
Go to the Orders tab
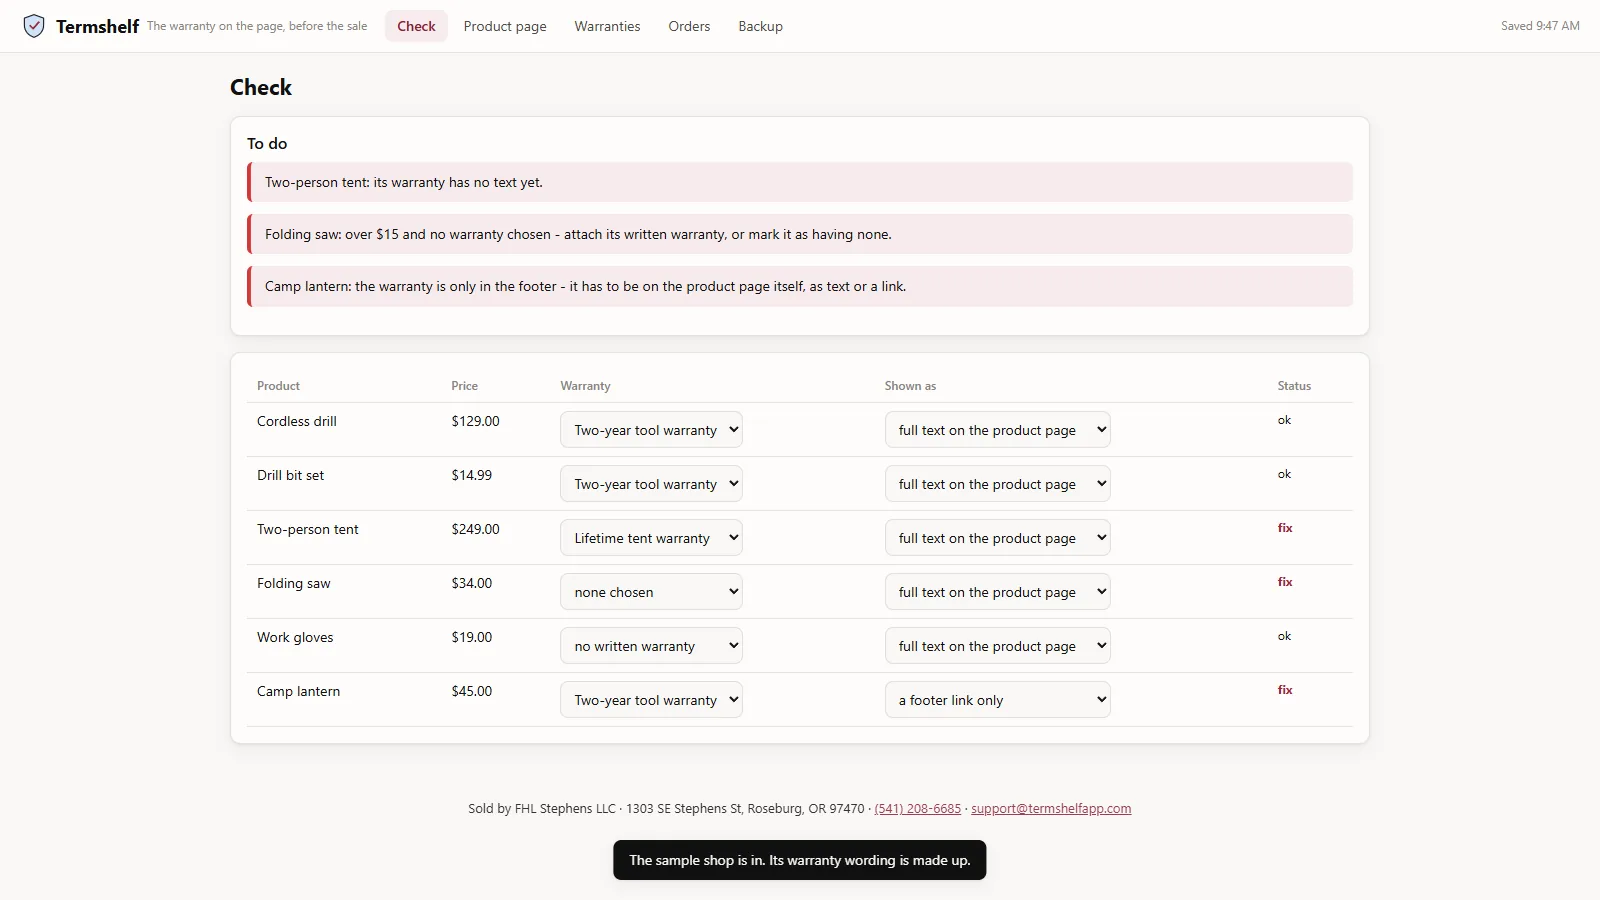coord(689,26)
